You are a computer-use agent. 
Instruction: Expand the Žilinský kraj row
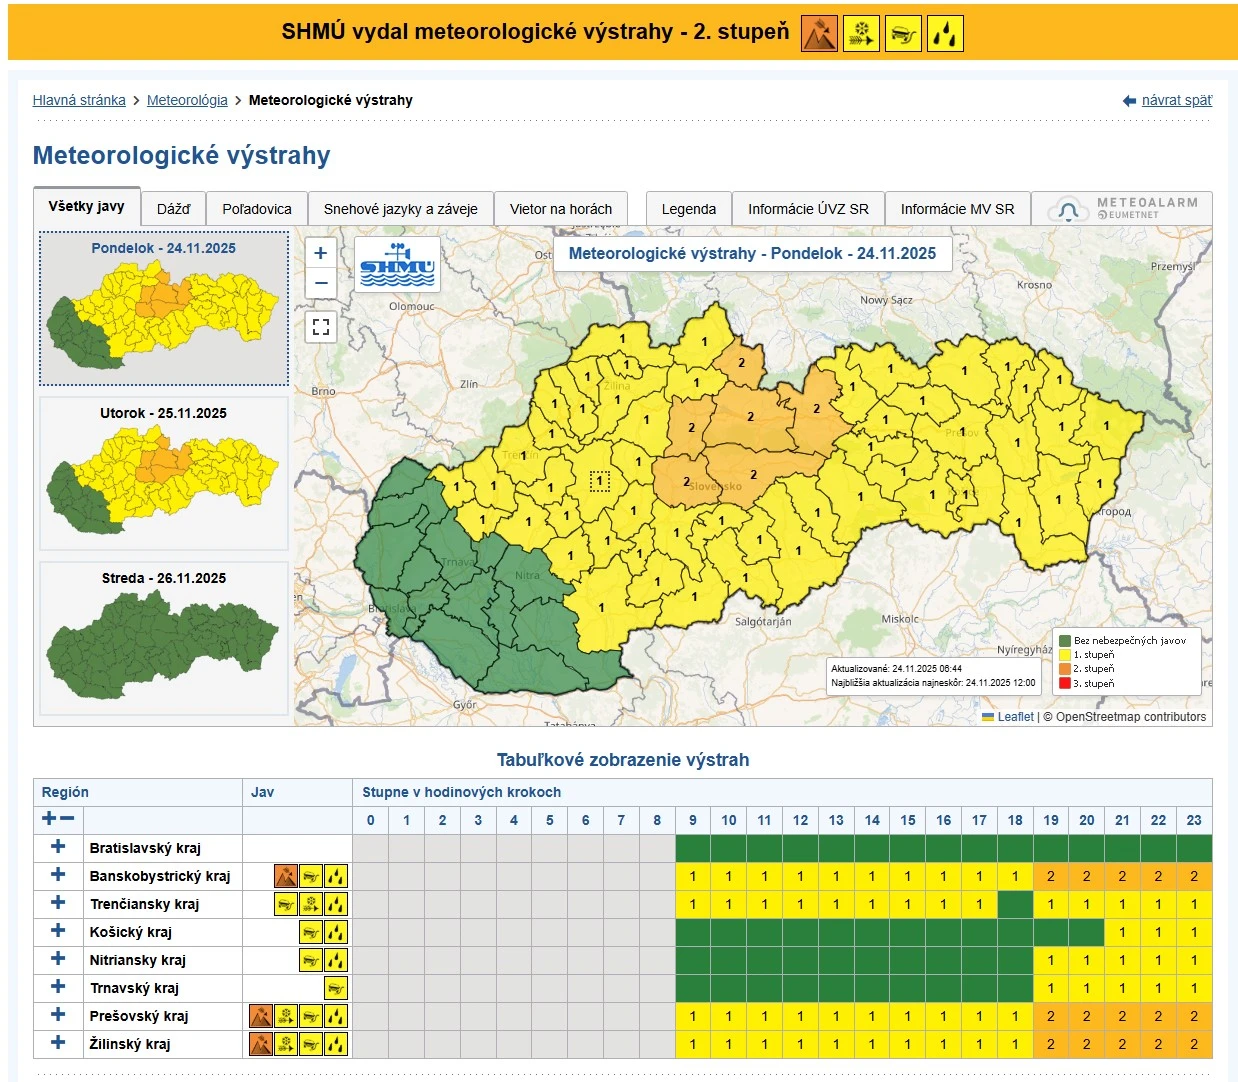pos(58,1043)
